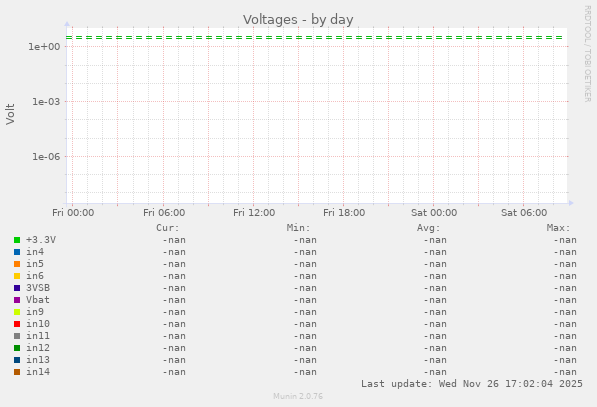Click the 1e-03 y-axis tick label
The image size is (597, 407).
coord(46,102)
